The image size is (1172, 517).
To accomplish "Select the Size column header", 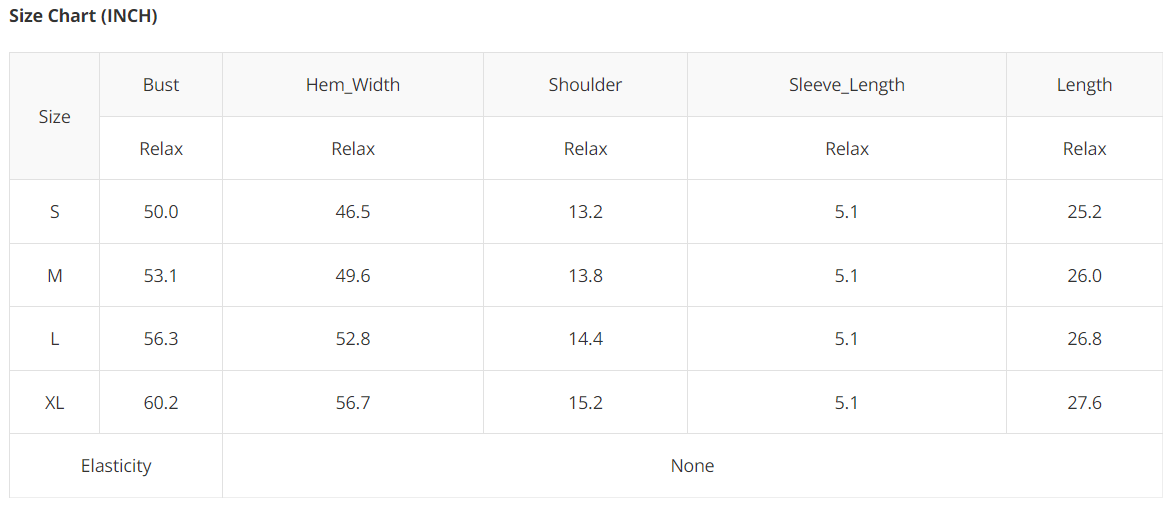I will click(x=54, y=117).
